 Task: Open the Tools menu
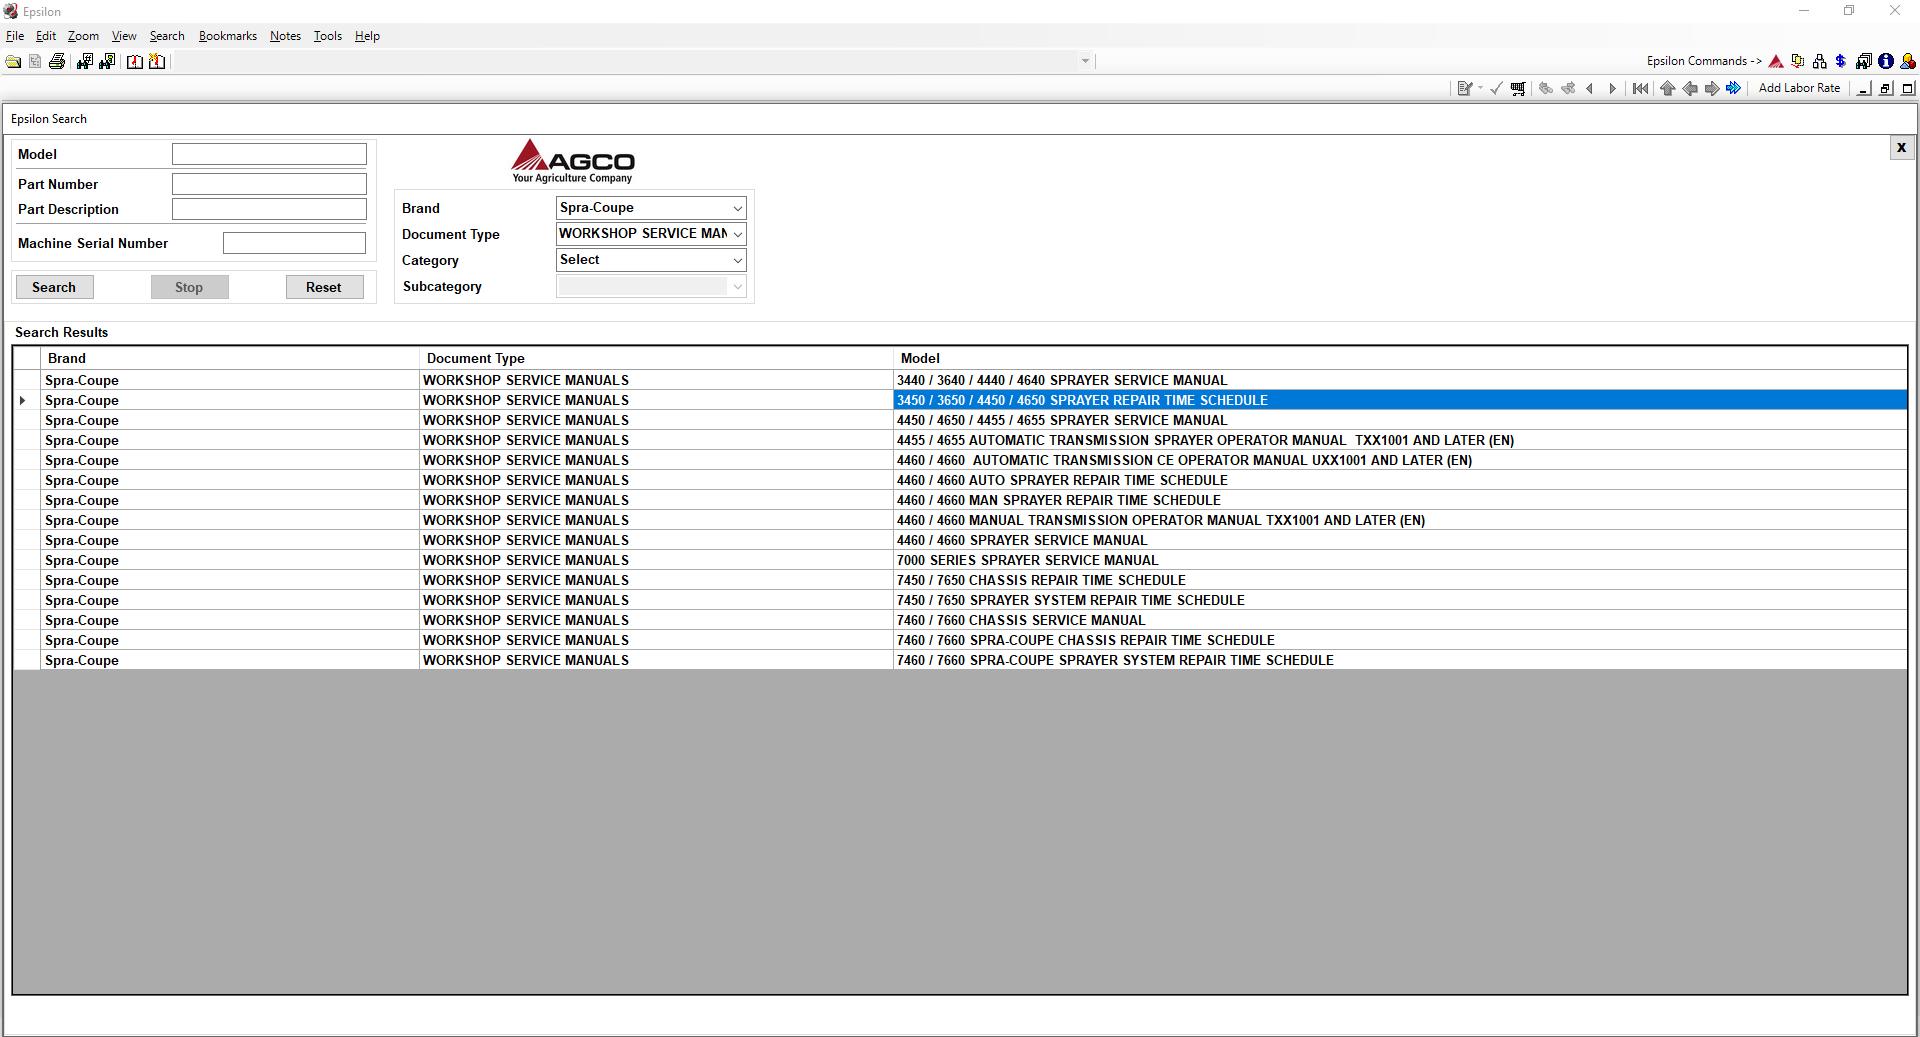[x=328, y=36]
